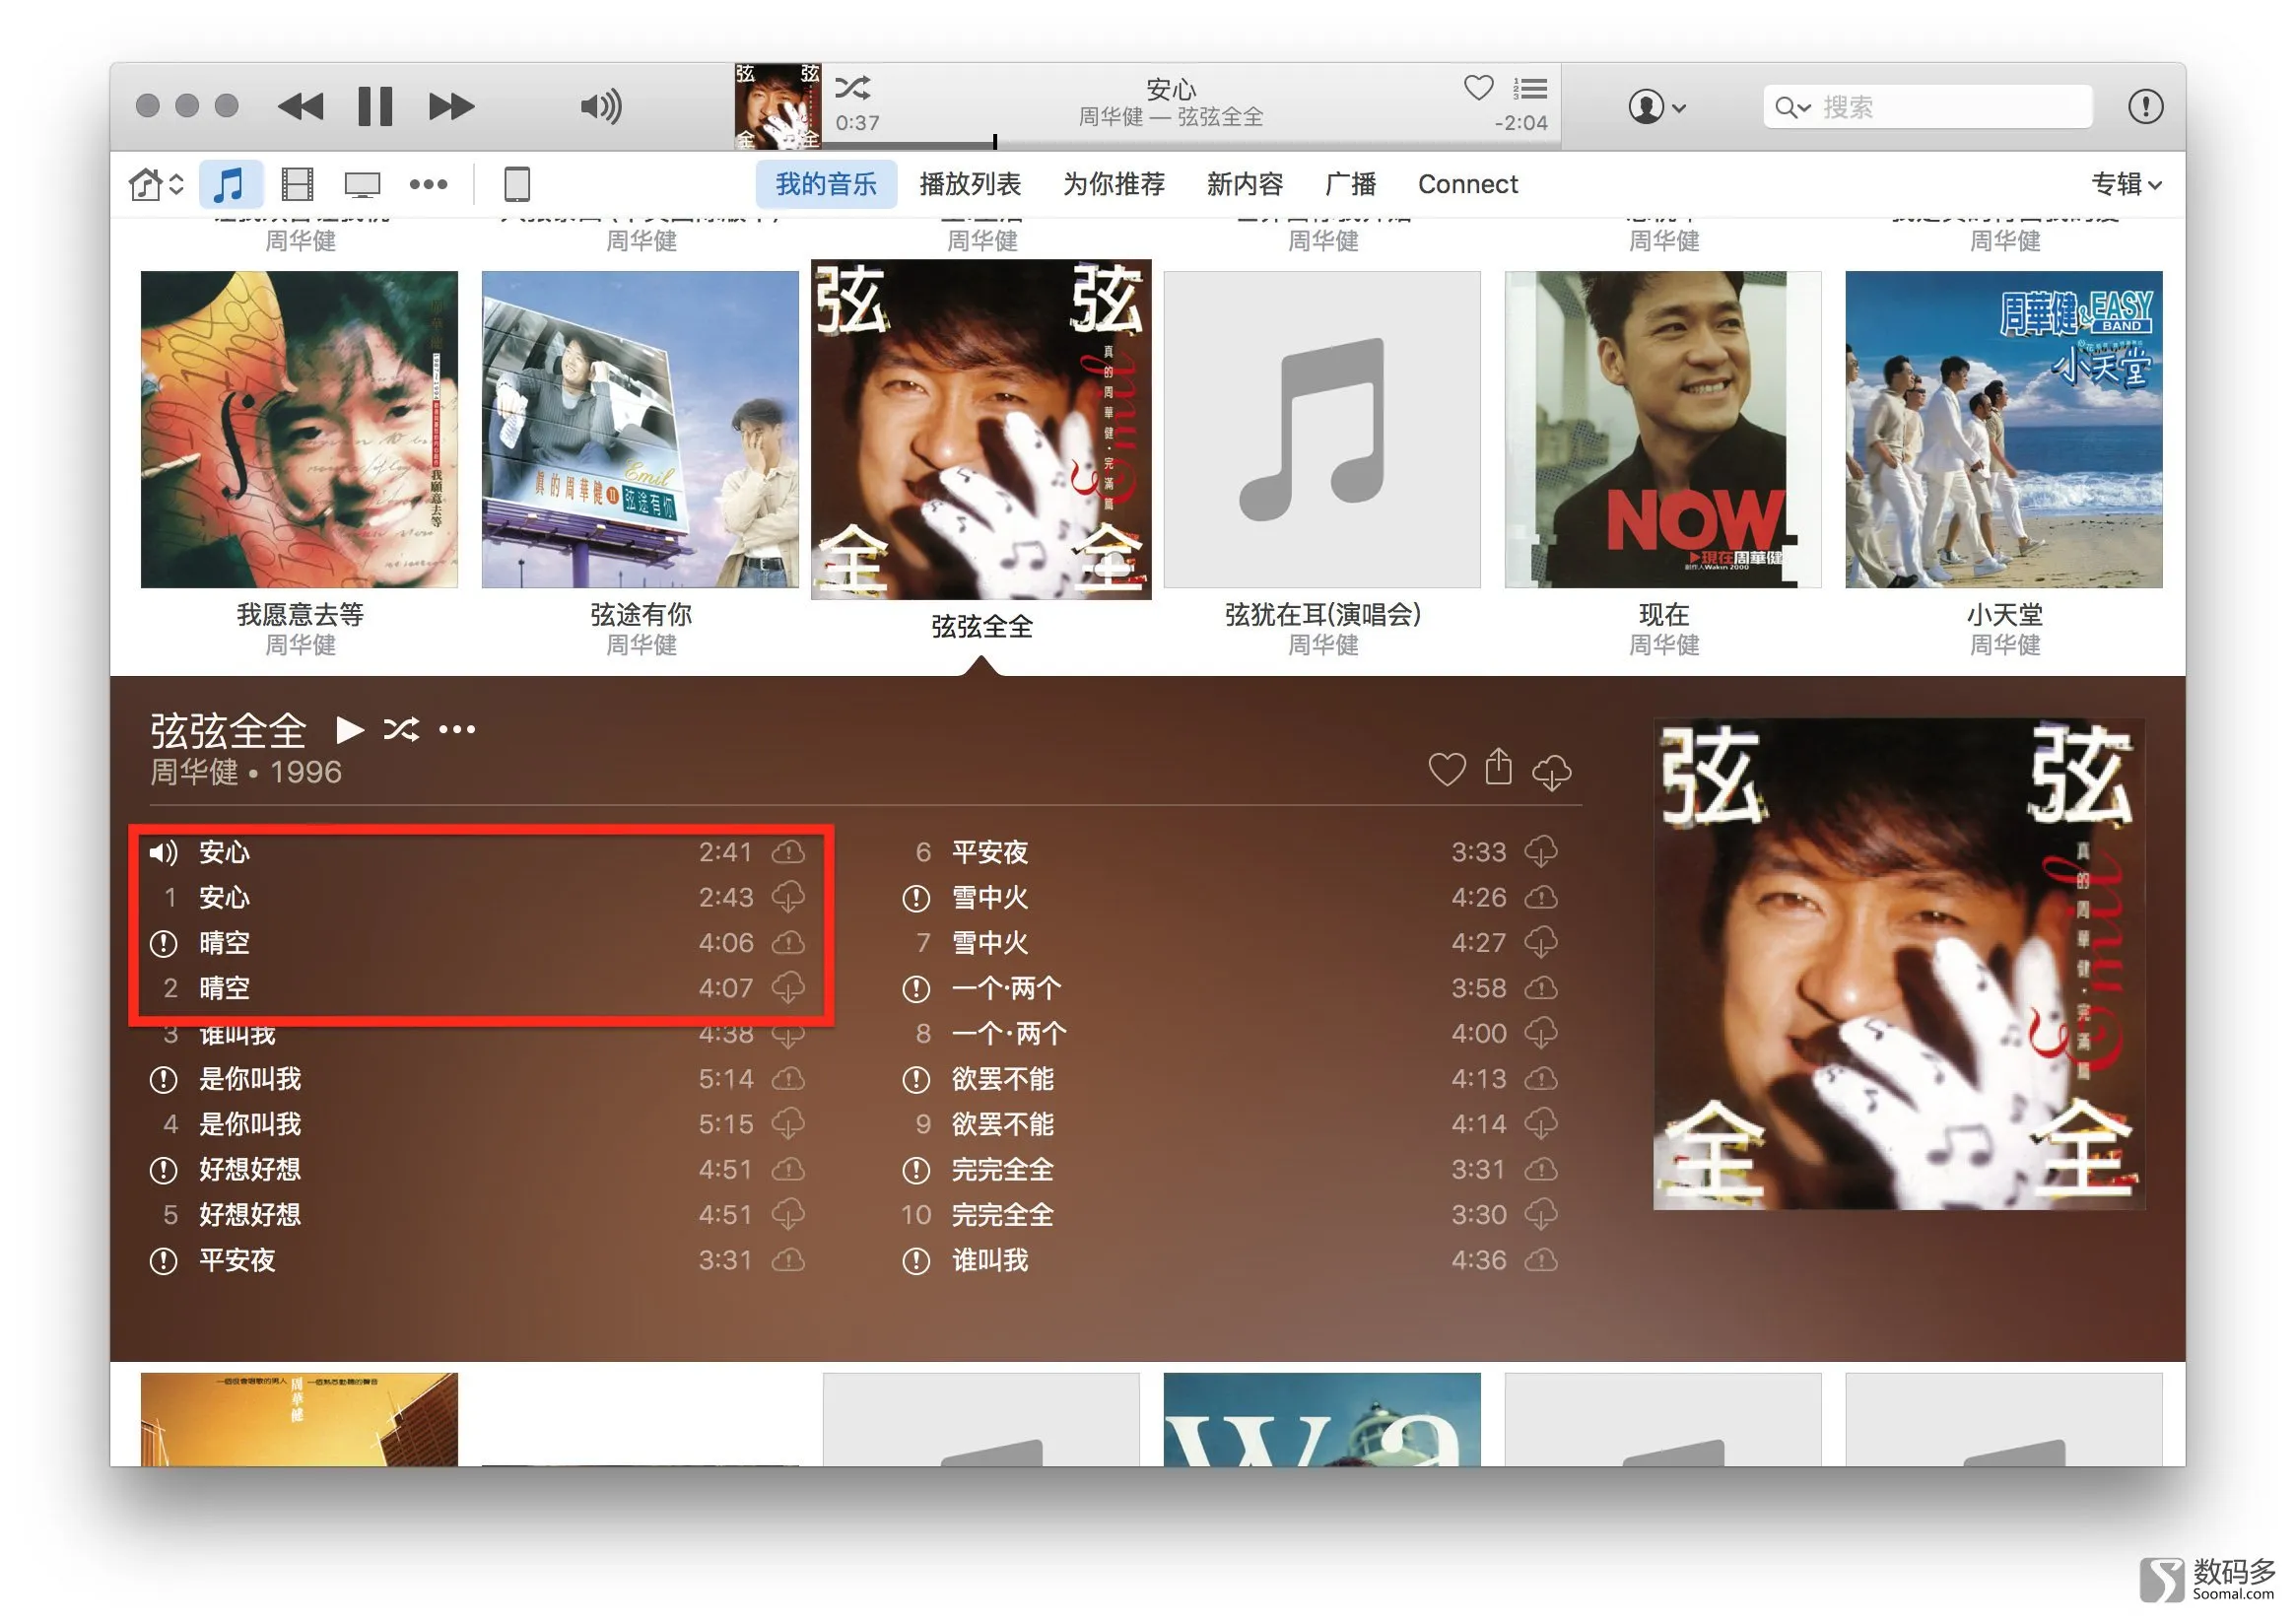Image resolution: width=2296 pixels, height=1624 pixels.
Task: Love the playing song with the heart icon
Action: point(1478,88)
